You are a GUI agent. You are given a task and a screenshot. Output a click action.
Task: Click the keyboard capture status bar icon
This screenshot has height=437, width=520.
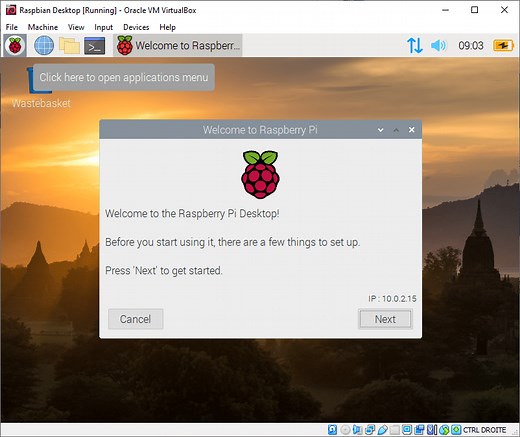pyautogui.click(x=456, y=430)
